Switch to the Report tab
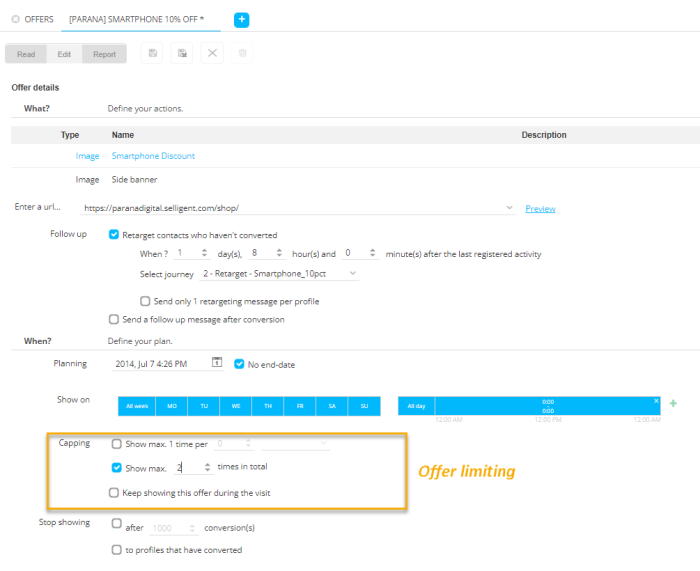Viewport: 700px width, 571px height. coord(104,54)
